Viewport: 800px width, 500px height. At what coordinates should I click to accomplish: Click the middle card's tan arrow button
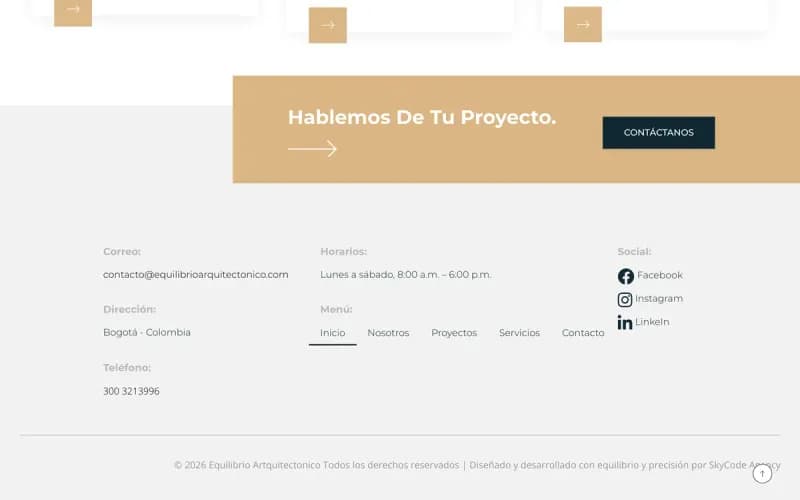[x=328, y=25]
